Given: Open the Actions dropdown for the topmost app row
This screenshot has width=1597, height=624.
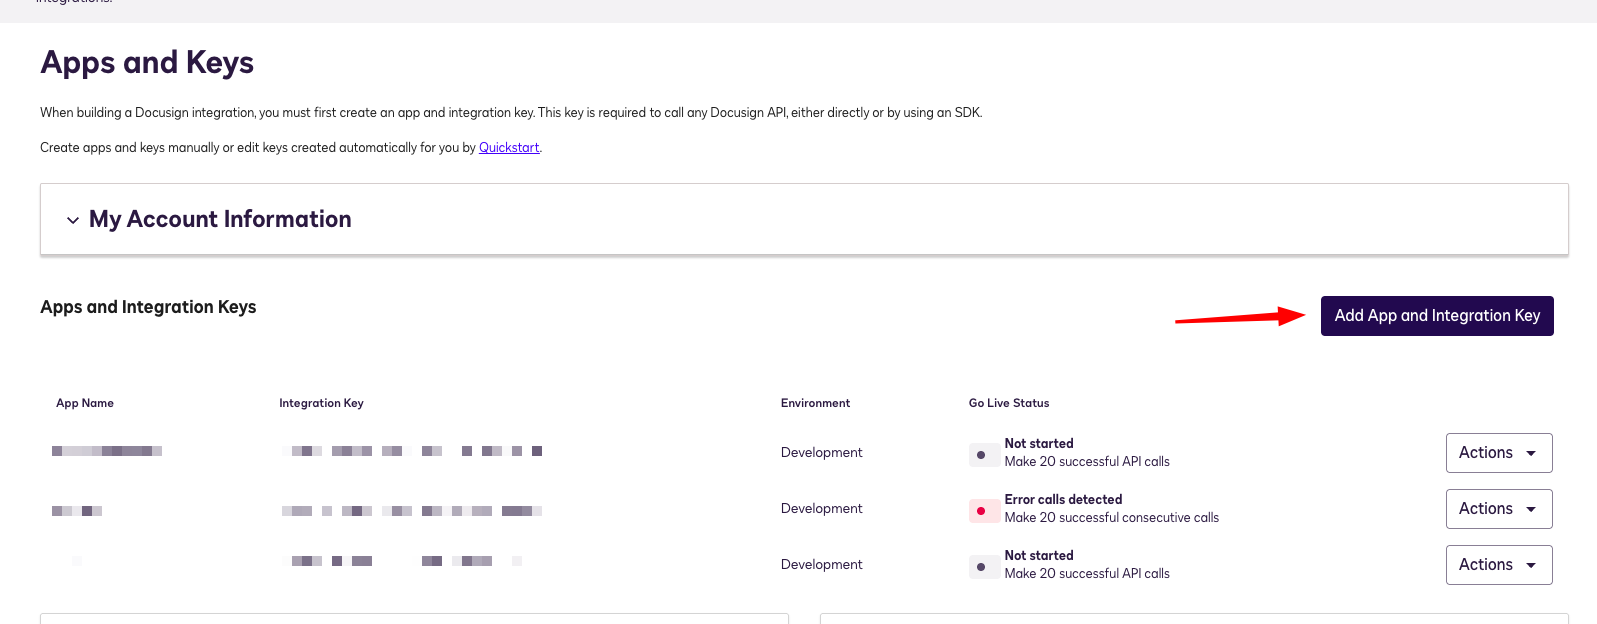Looking at the screenshot, I should pyautogui.click(x=1499, y=453).
